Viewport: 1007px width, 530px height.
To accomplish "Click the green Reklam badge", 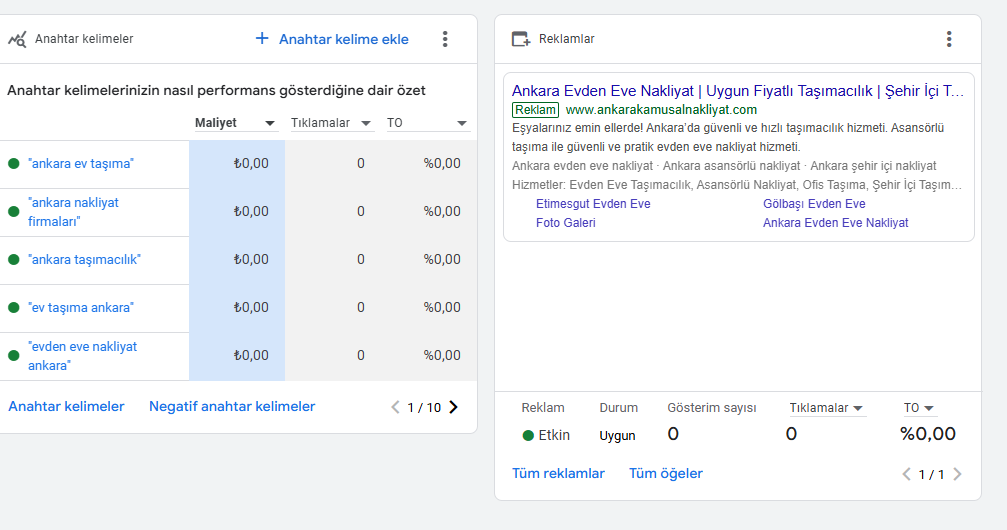I will (x=536, y=110).
